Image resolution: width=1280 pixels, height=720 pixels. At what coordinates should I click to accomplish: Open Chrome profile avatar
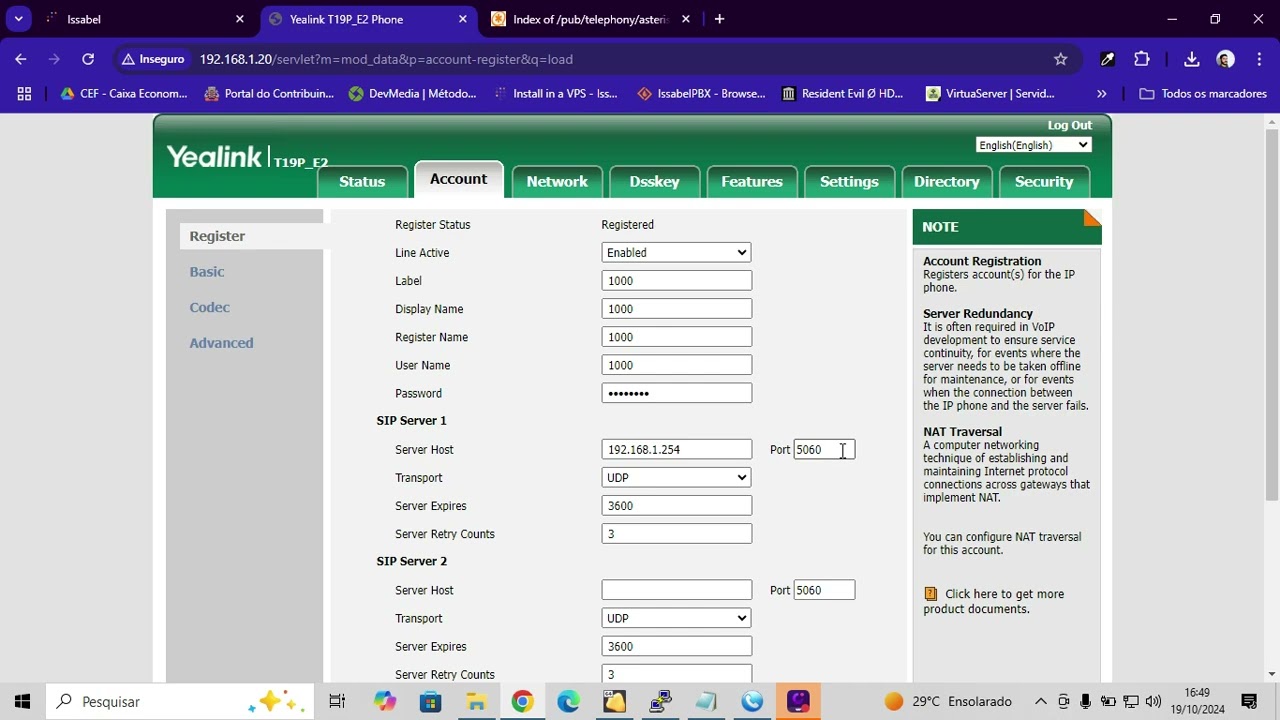1226,59
